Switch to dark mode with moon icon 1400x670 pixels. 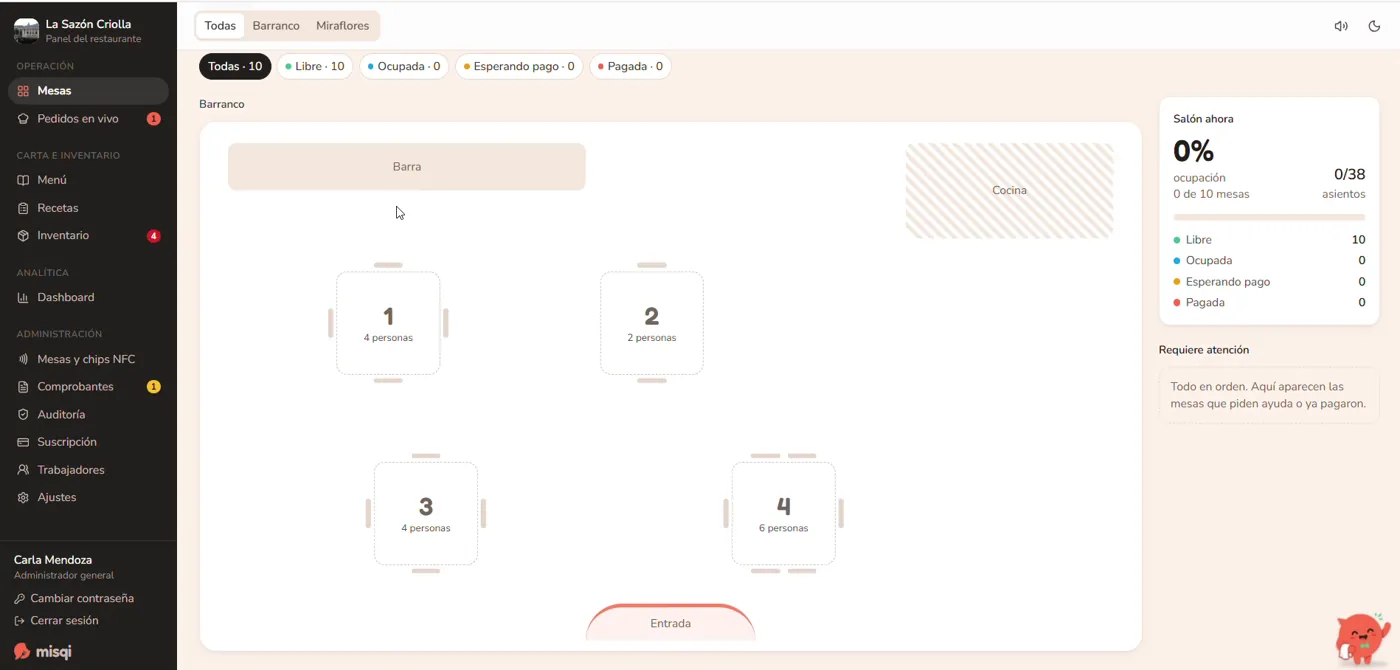click(1374, 26)
